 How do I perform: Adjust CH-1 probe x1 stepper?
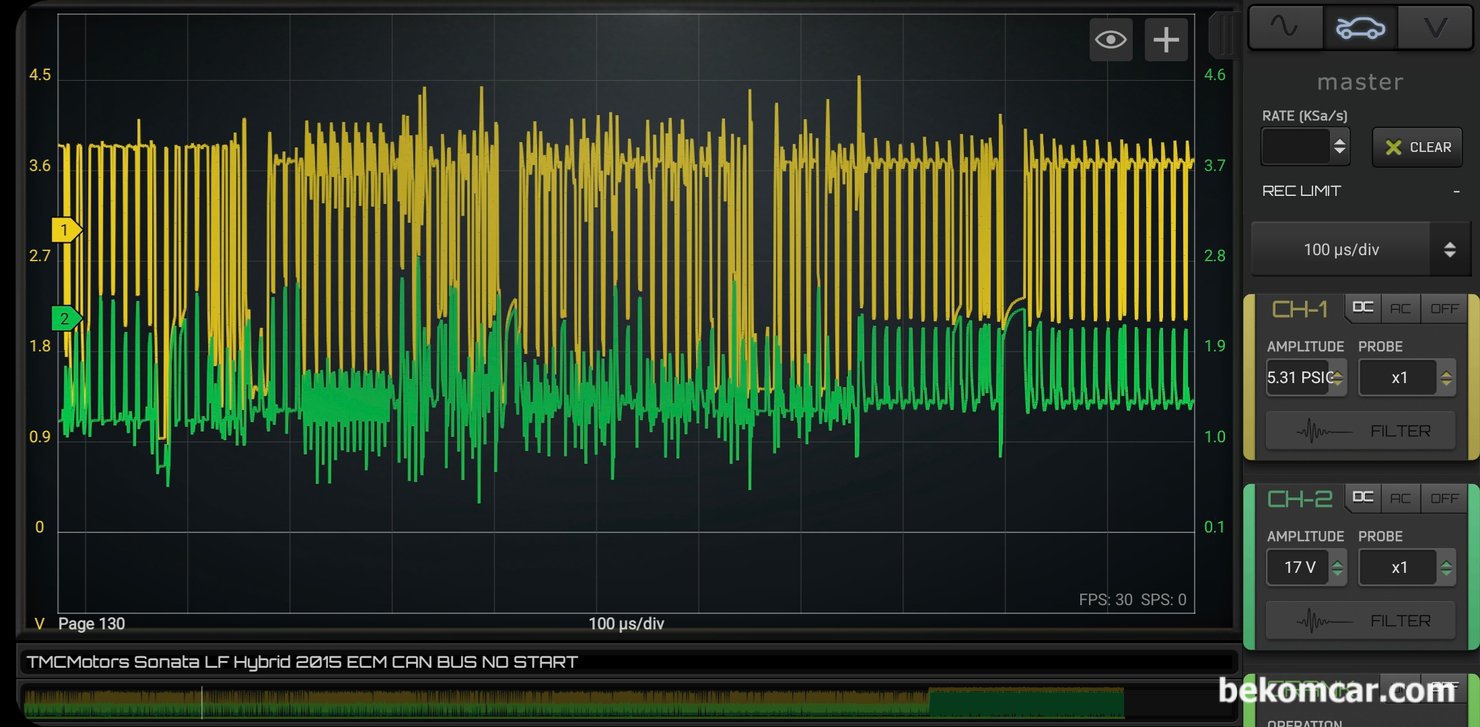click(1446, 378)
